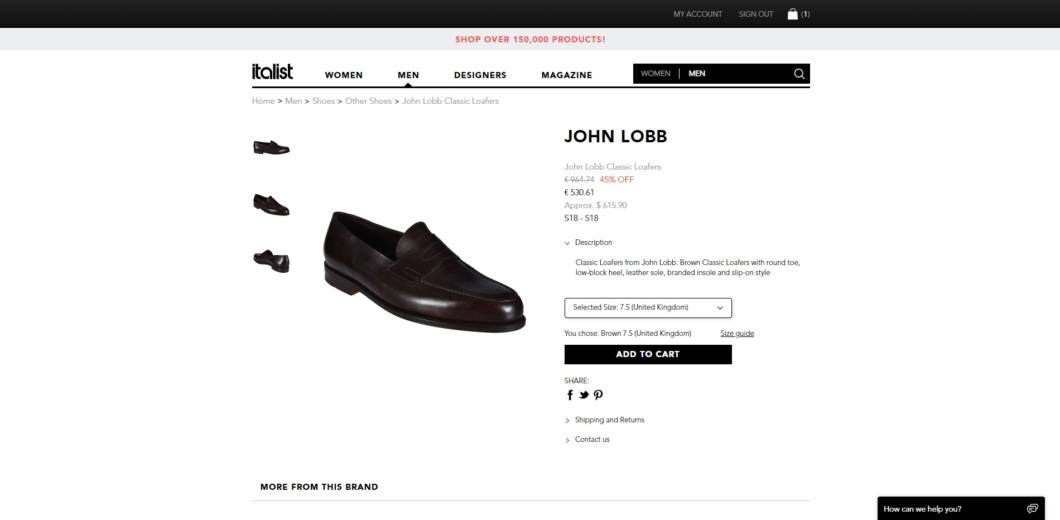Click ADD TO CART button

pyautogui.click(x=648, y=354)
